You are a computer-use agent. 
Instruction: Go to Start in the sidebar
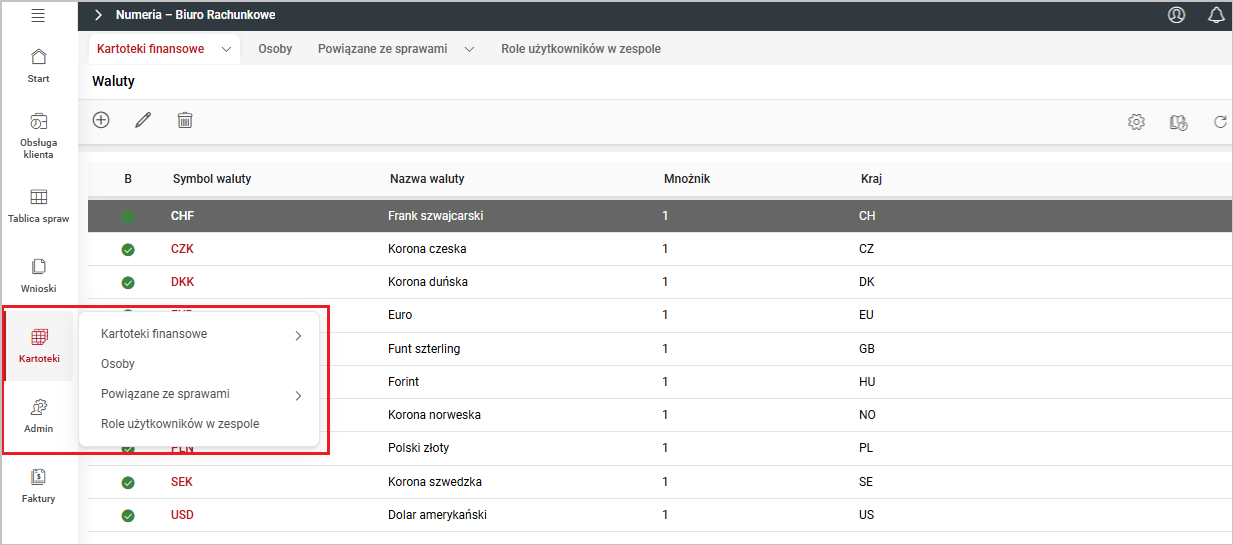pos(38,65)
